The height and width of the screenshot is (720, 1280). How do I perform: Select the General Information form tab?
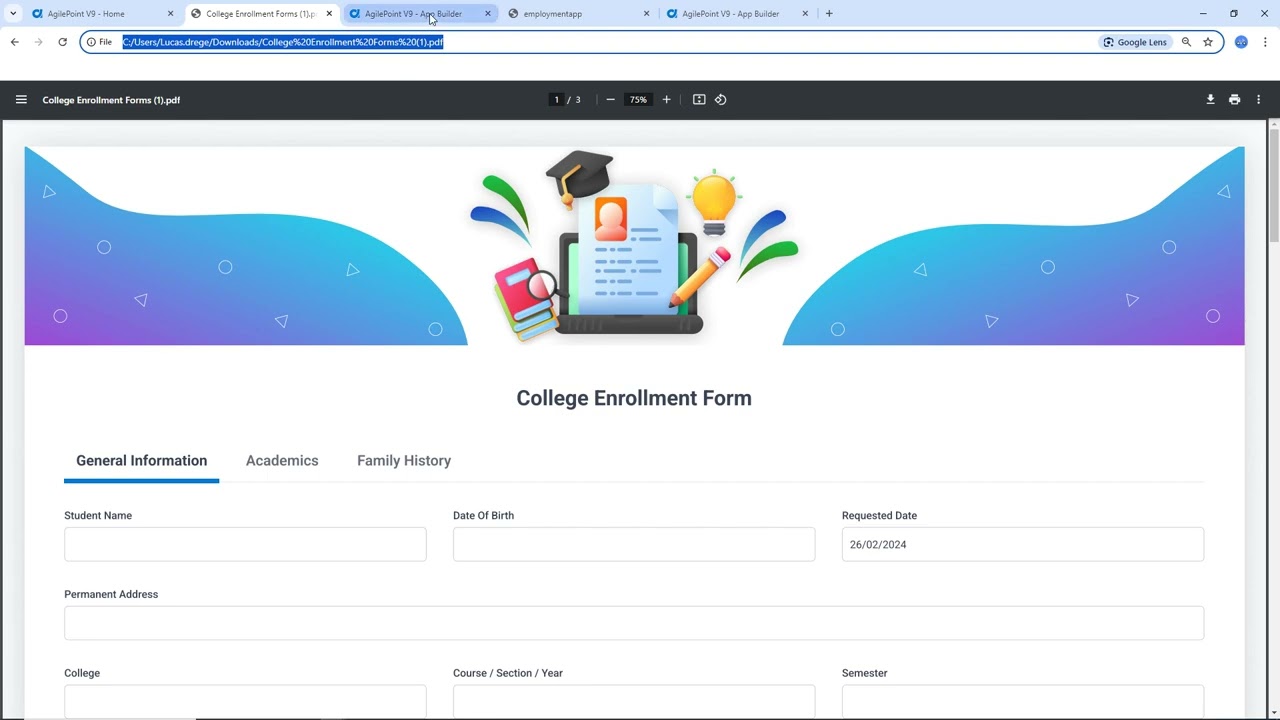click(141, 461)
